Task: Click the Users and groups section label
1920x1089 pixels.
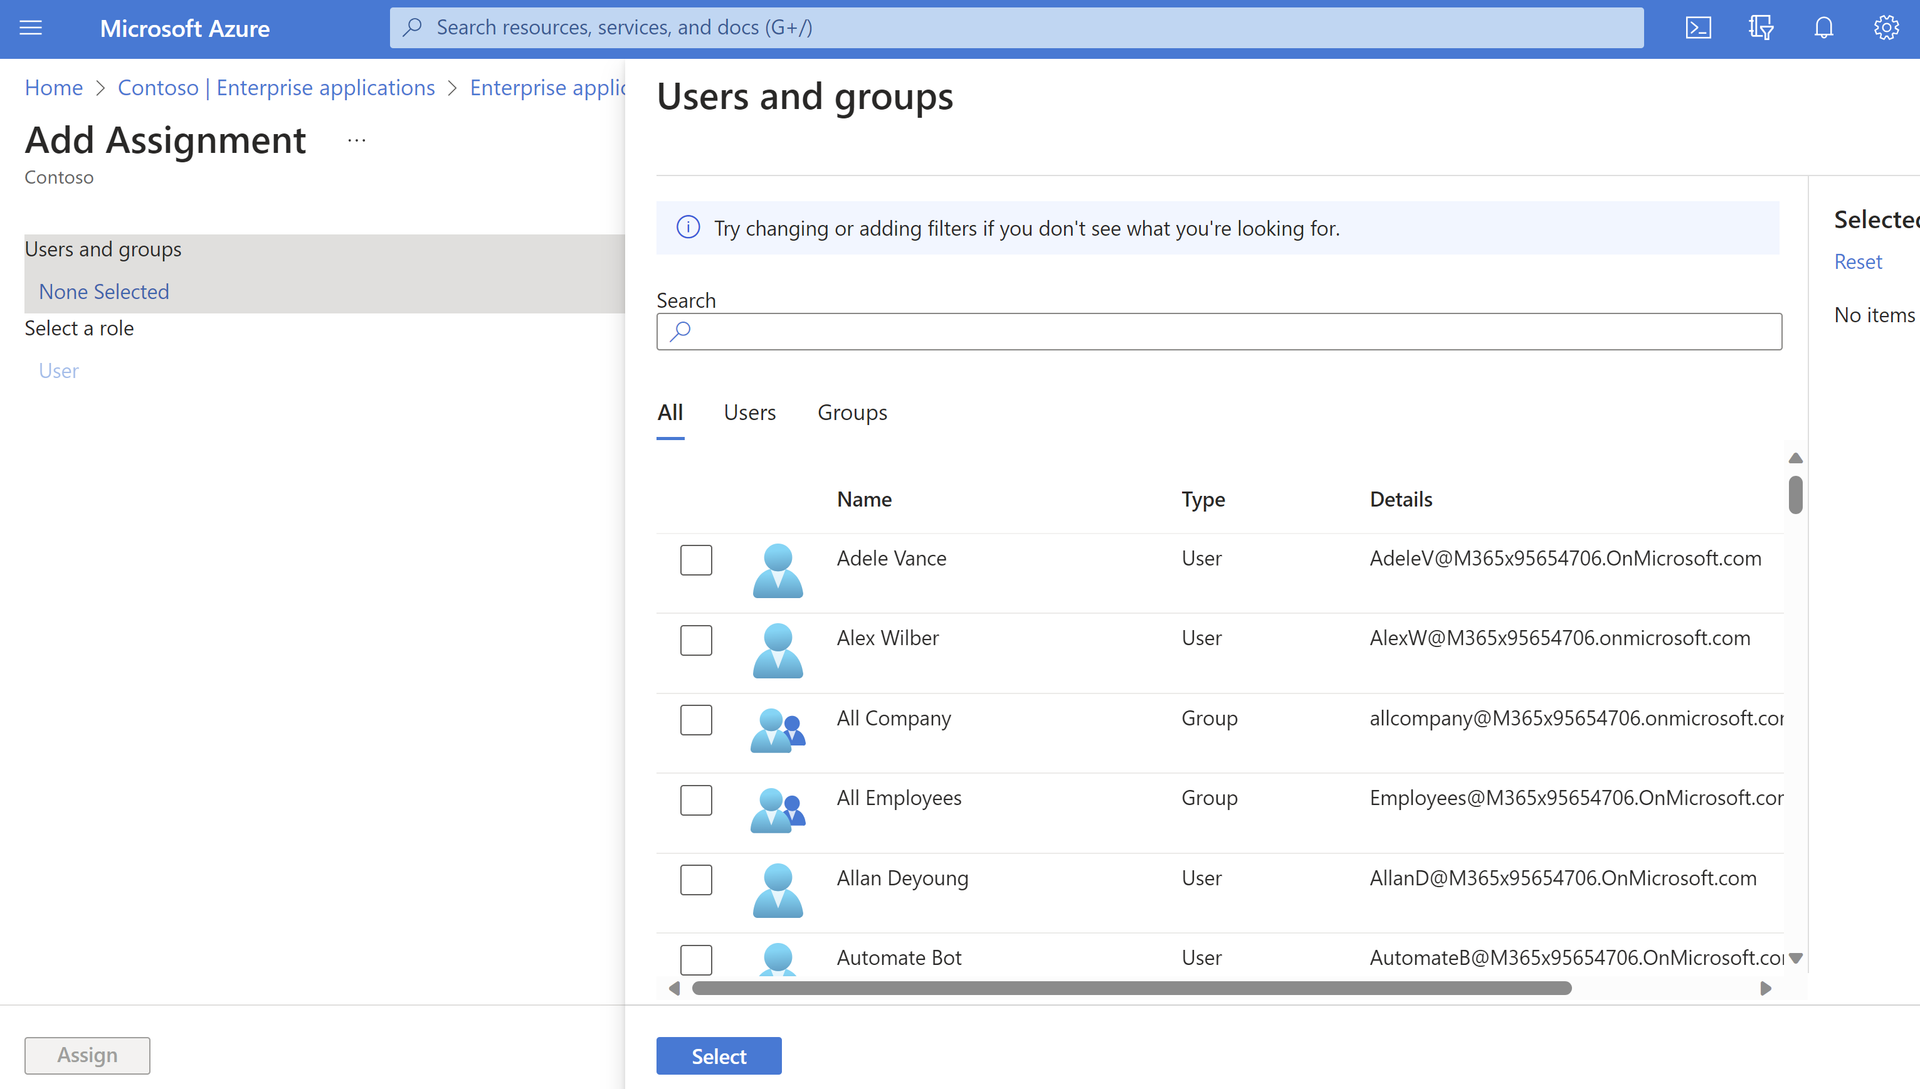Action: [x=103, y=249]
